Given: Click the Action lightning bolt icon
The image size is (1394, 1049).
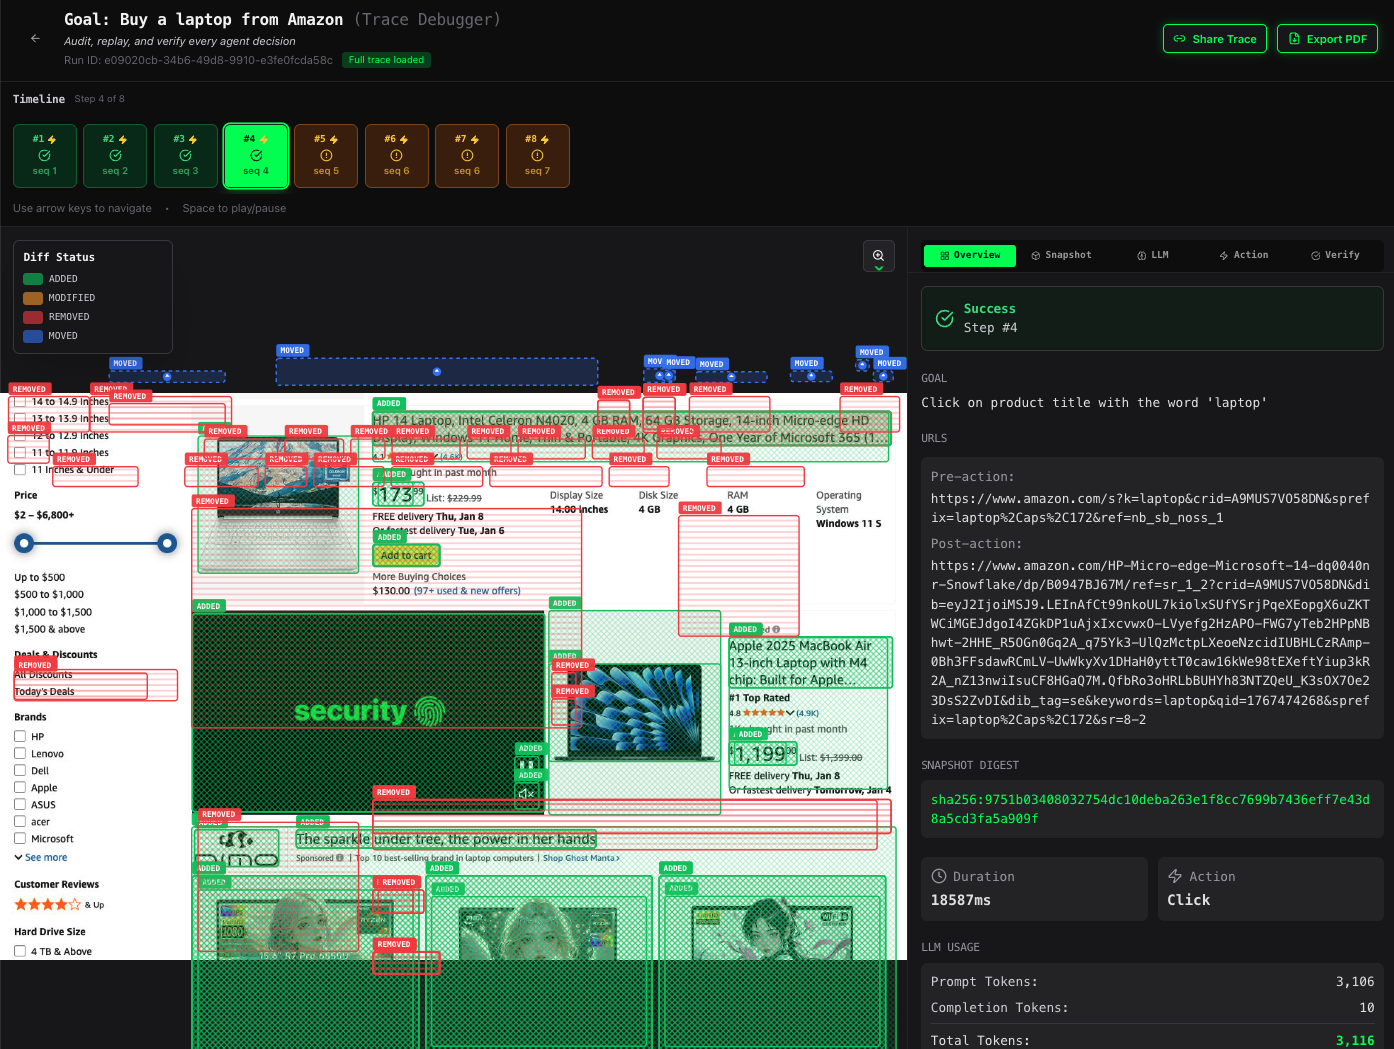Looking at the screenshot, I should pyautogui.click(x=1175, y=876).
